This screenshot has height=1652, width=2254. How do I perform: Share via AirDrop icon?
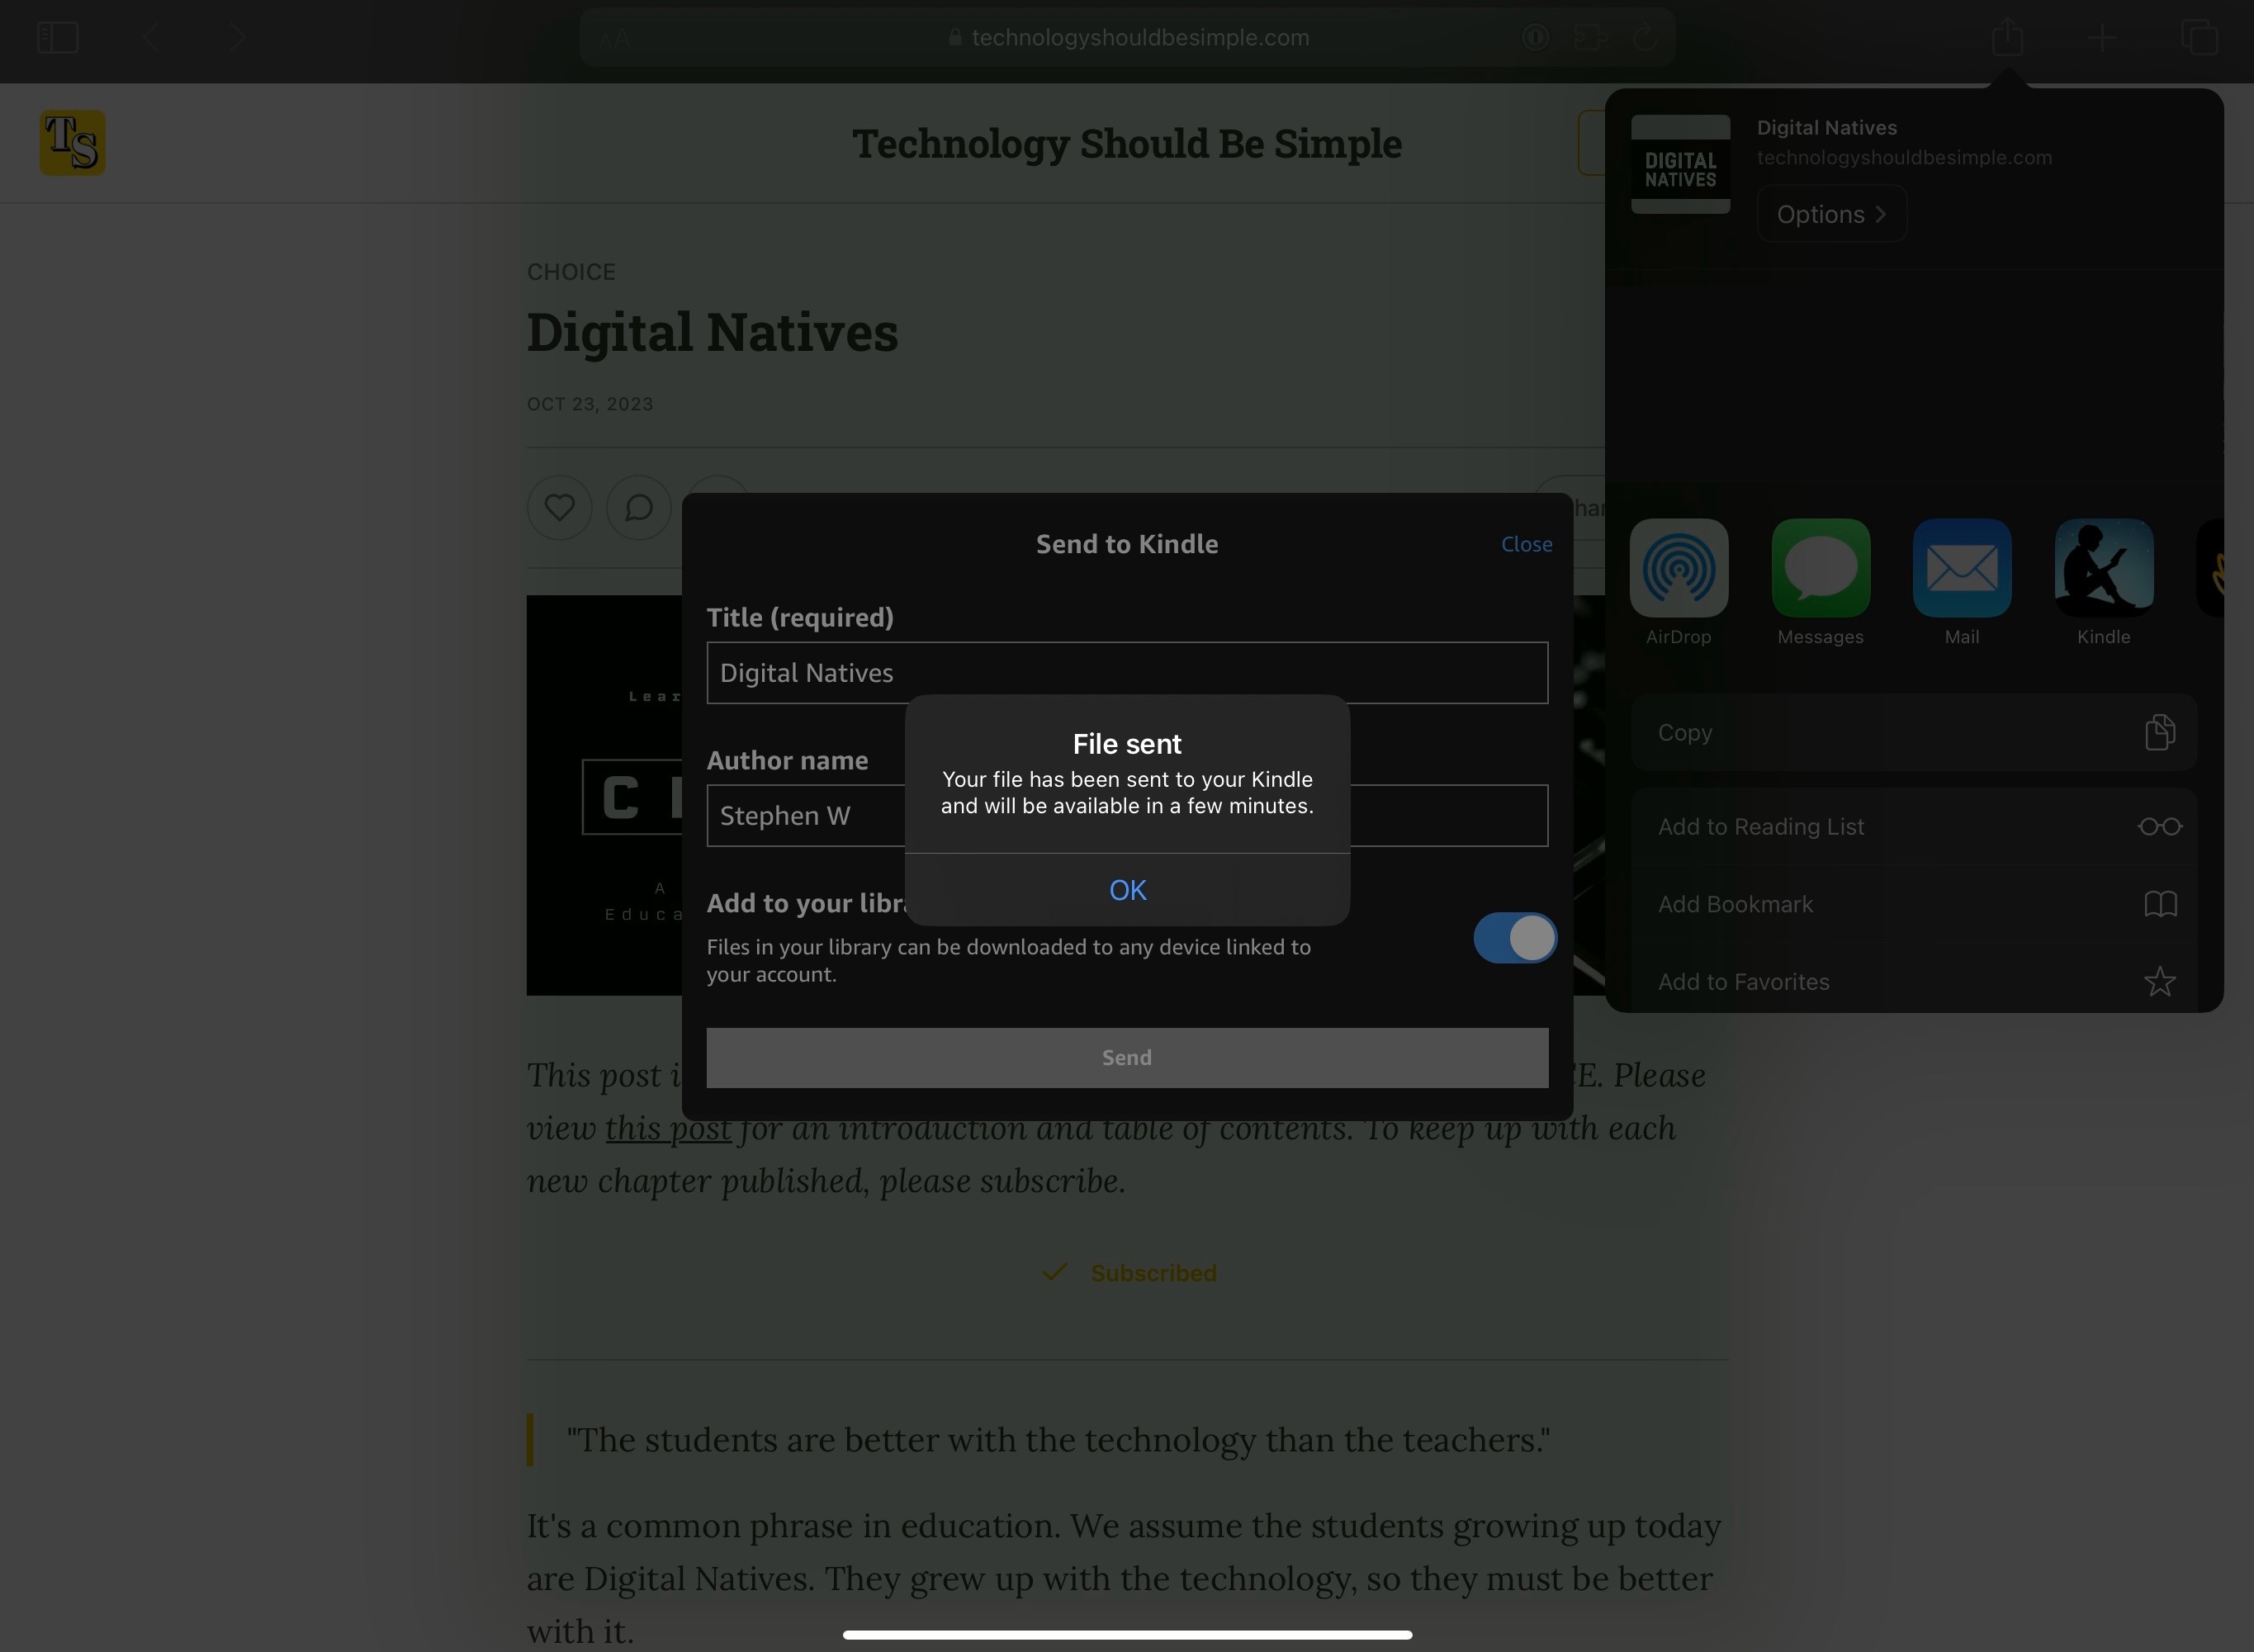click(x=1679, y=568)
